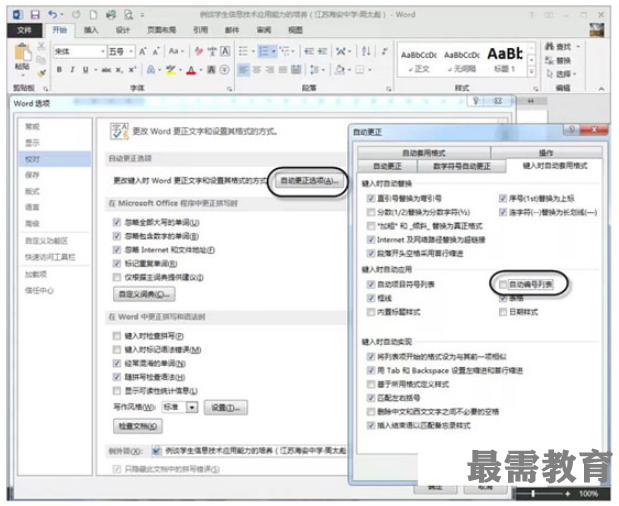The image size is (619, 506).
Task: Click the 自定义词典(C)... button
Action: pyautogui.click(x=144, y=294)
